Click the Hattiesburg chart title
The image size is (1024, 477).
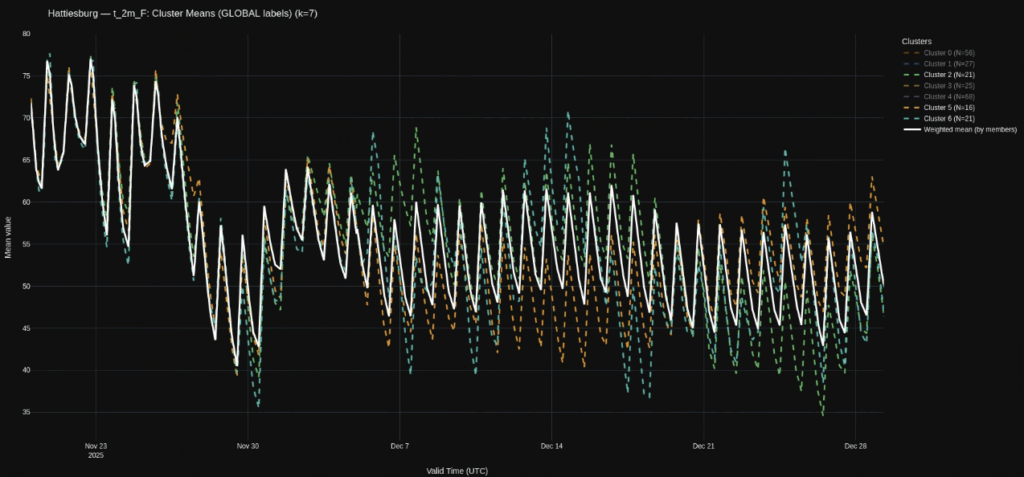pos(185,13)
